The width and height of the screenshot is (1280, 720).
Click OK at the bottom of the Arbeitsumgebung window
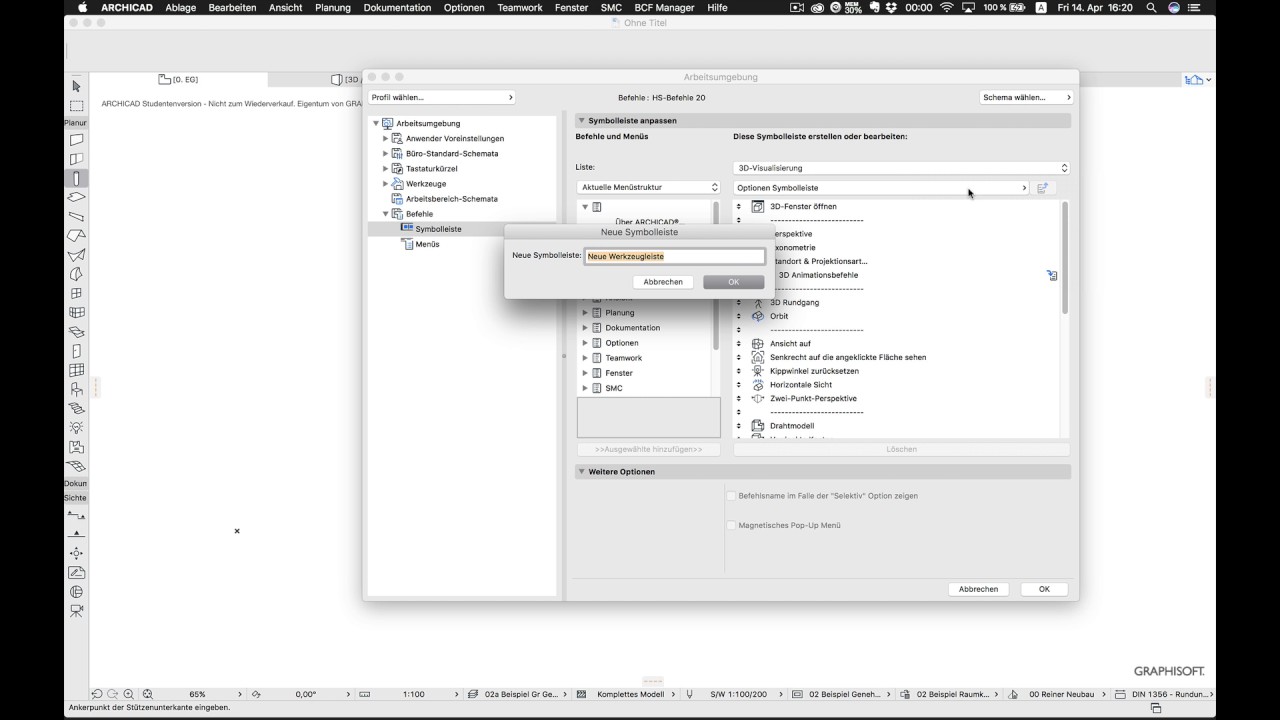tap(1044, 589)
